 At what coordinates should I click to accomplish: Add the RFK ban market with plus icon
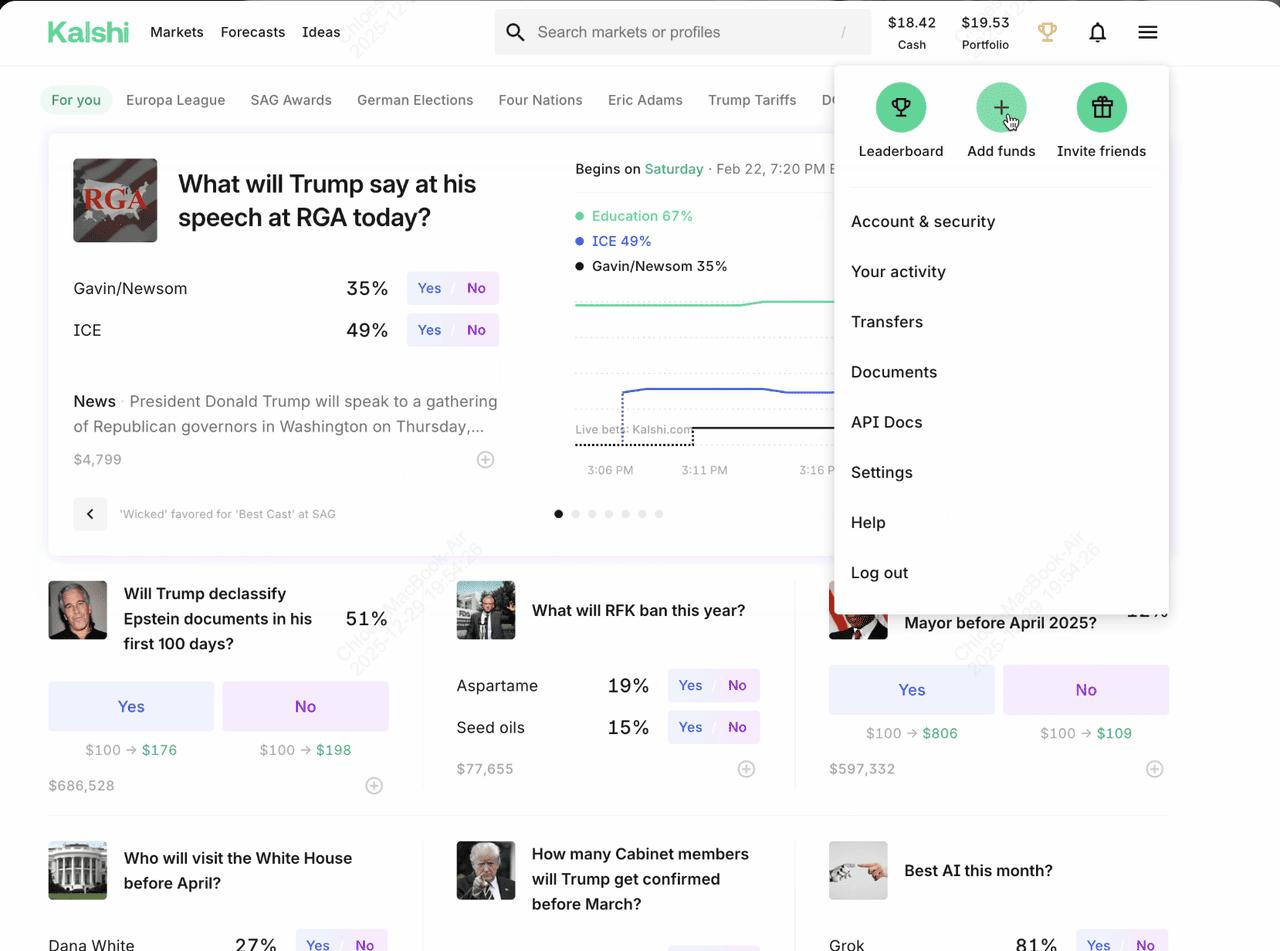pyautogui.click(x=746, y=769)
